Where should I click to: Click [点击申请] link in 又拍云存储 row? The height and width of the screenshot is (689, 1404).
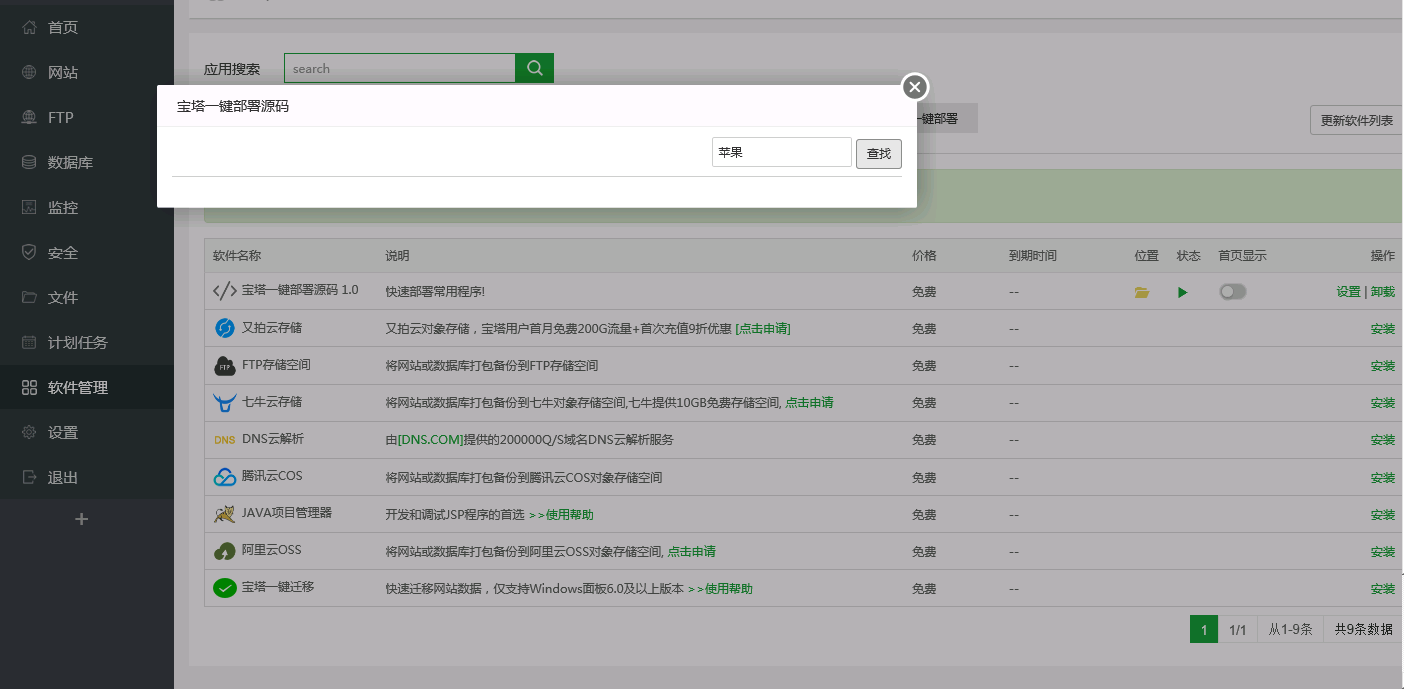763,329
